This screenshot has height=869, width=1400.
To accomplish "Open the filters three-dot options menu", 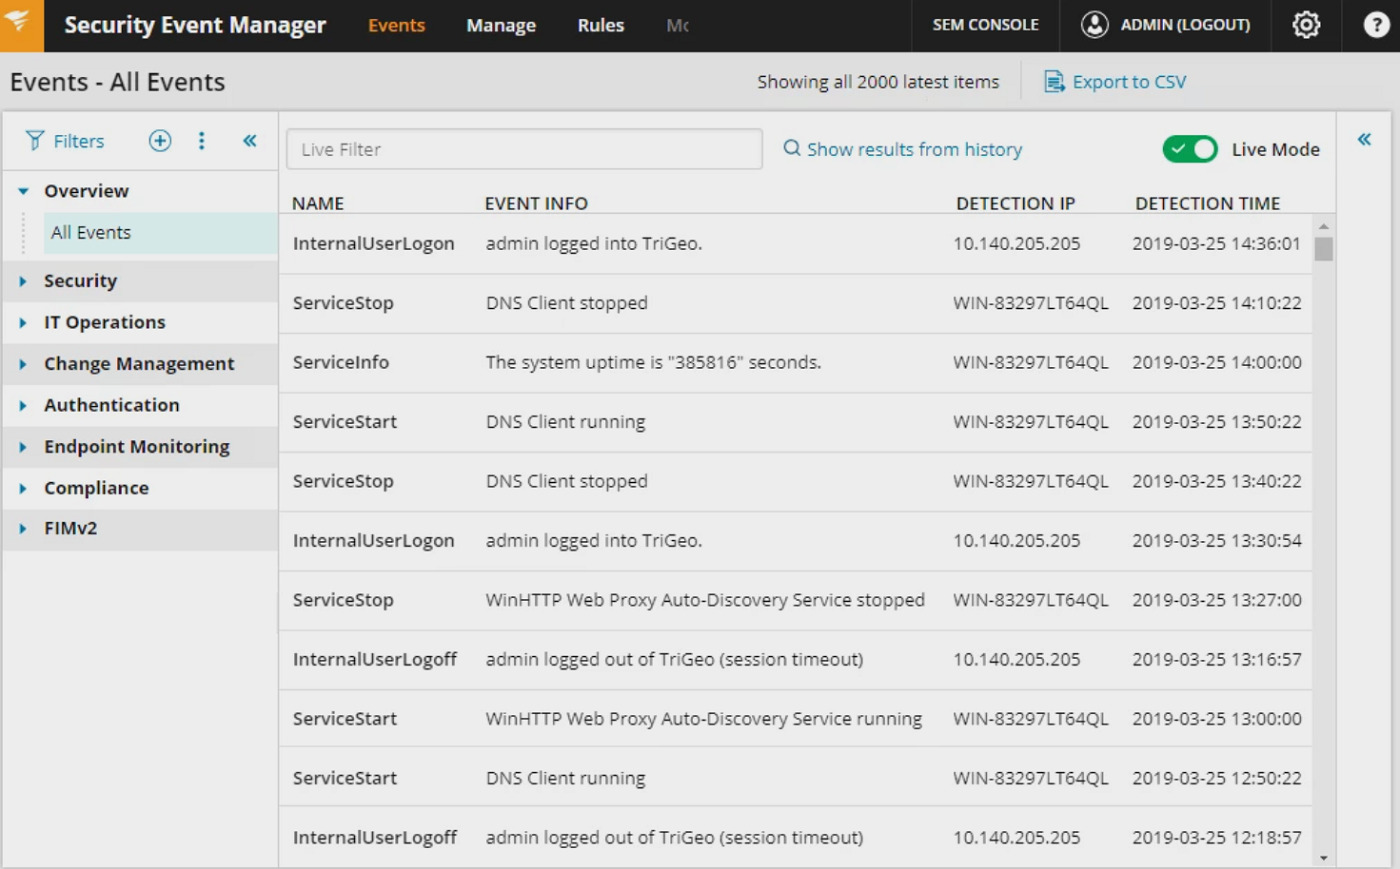I will tap(202, 141).
